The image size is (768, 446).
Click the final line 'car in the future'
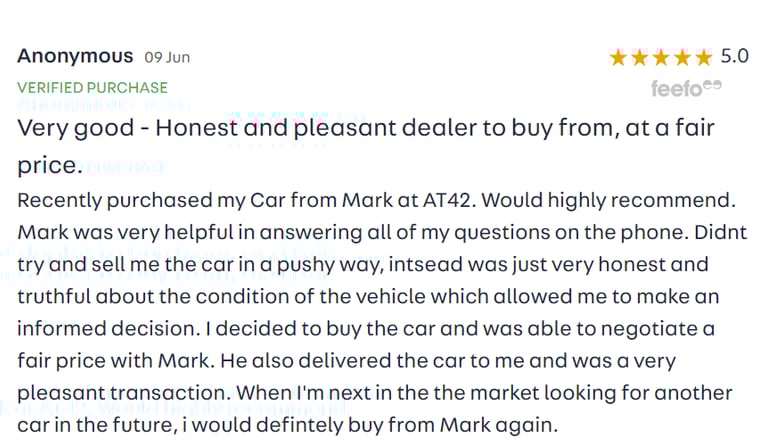point(288,425)
